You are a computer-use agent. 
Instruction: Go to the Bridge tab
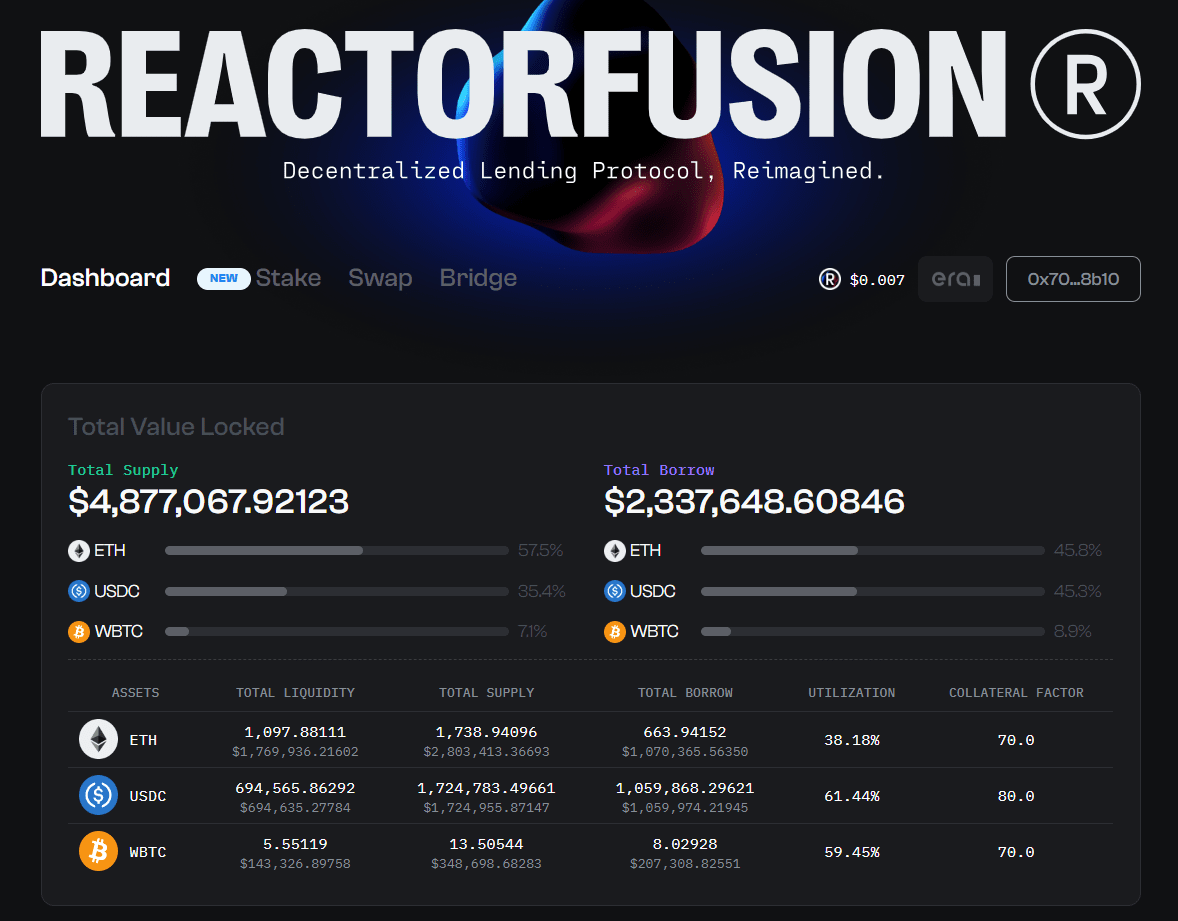pos(478,278)
